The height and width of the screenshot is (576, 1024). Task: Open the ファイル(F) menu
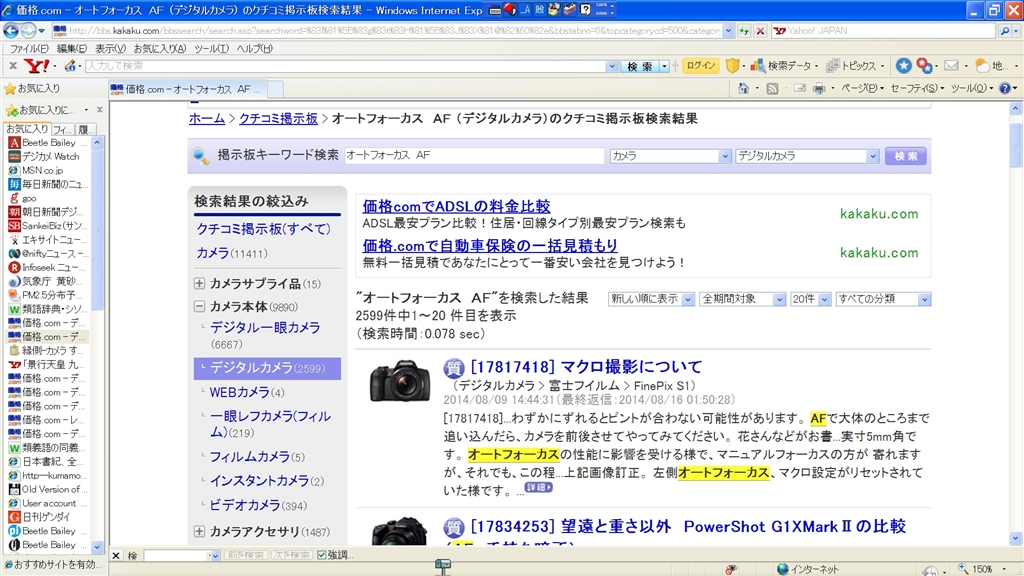pos(29,48)
